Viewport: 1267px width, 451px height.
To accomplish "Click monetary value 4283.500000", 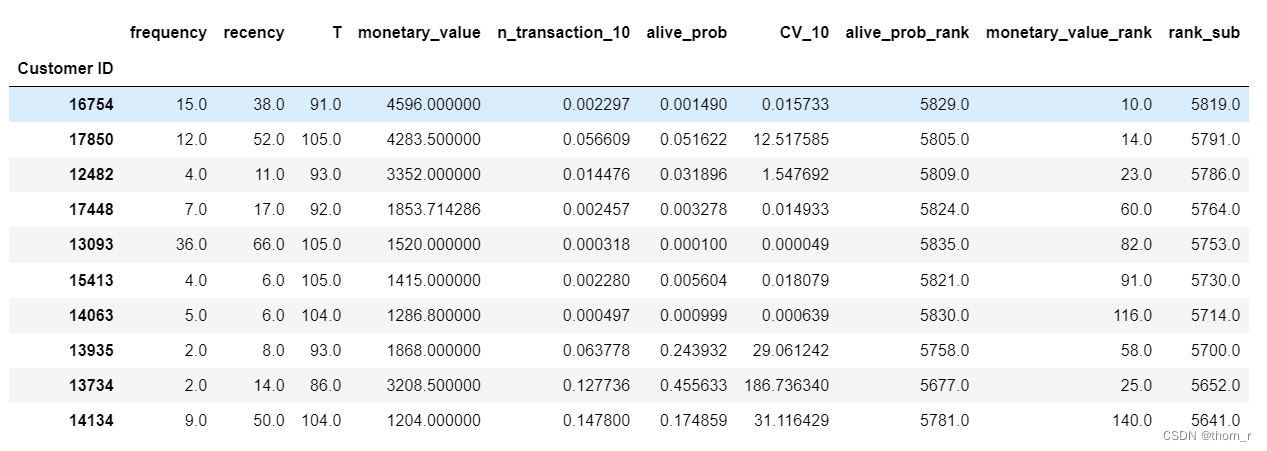I will click(432, 139).
